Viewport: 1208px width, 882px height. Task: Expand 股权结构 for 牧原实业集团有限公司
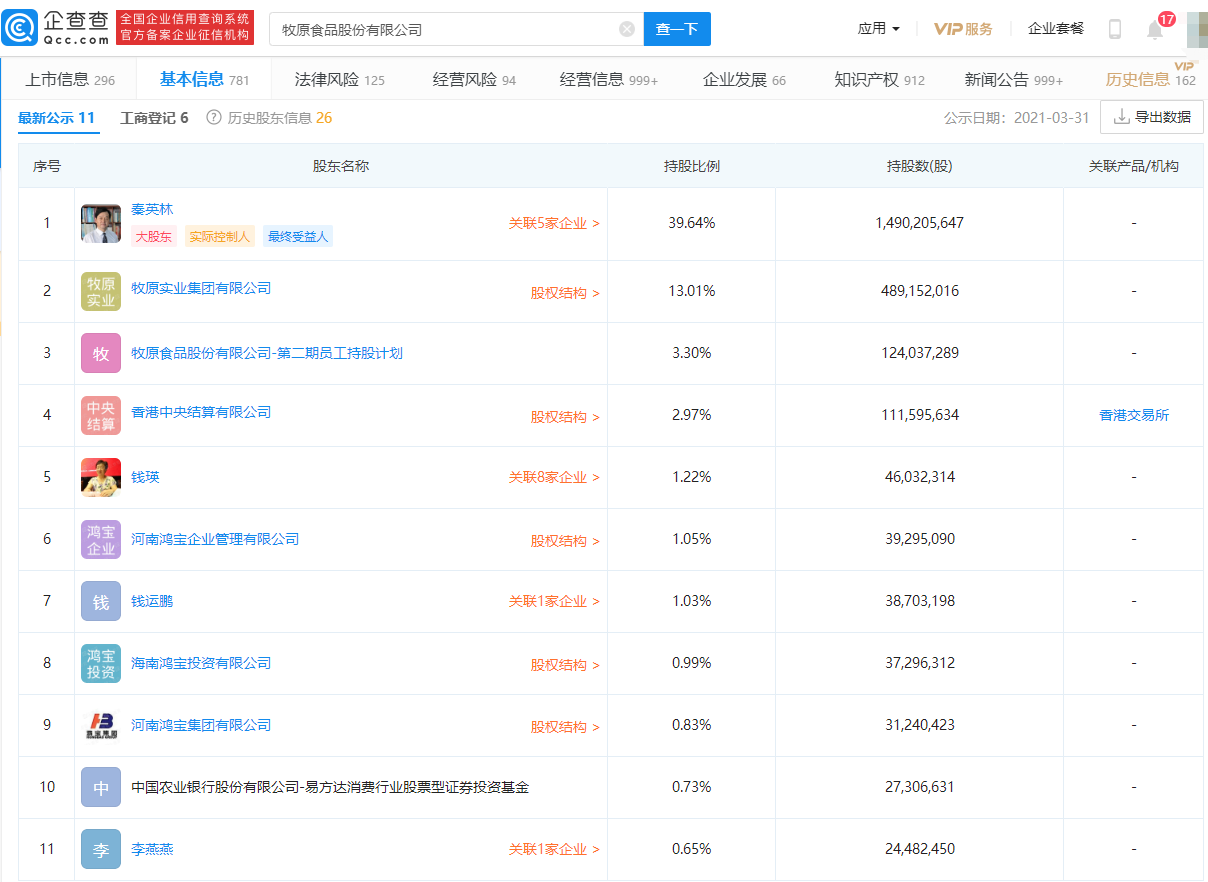[565, 294]
